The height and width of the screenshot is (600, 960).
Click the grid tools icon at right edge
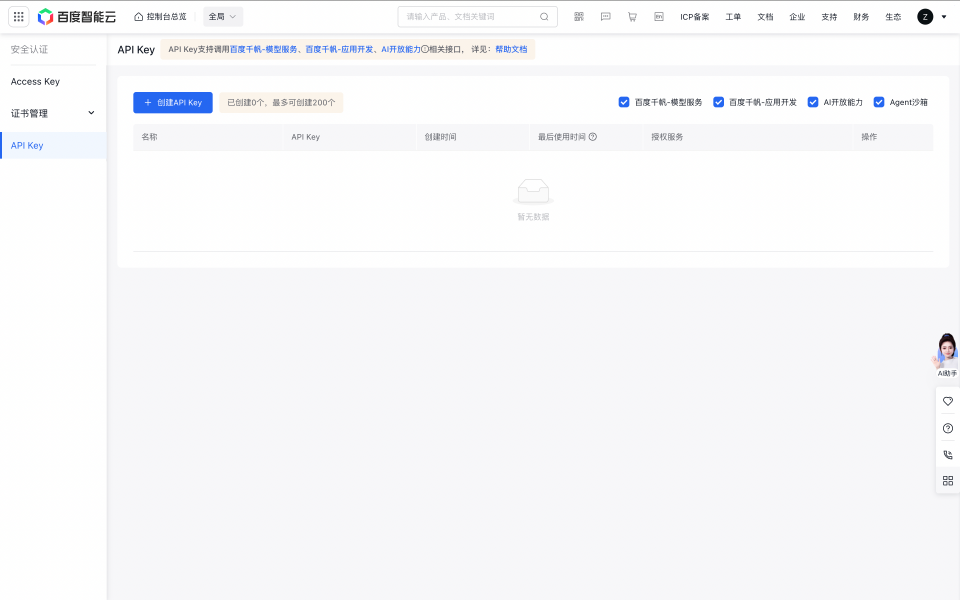(947, 481)
